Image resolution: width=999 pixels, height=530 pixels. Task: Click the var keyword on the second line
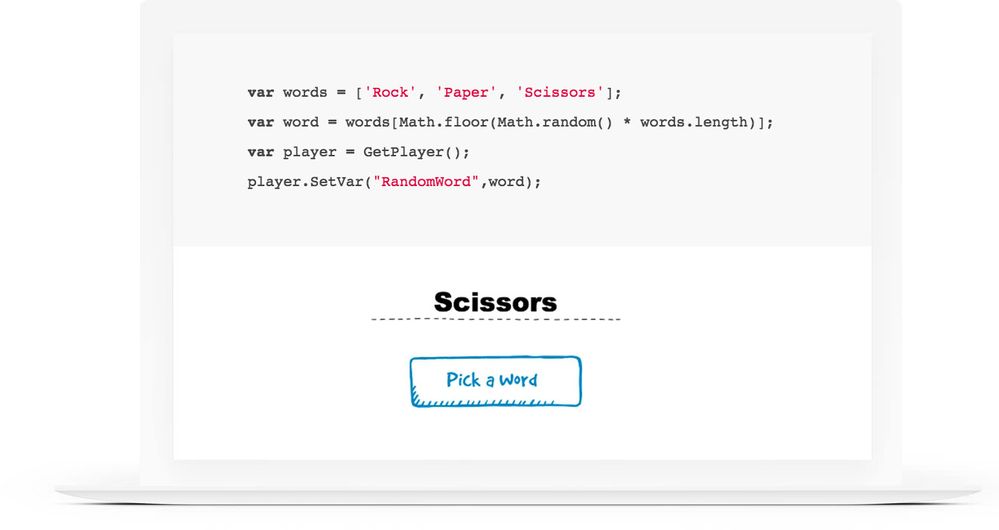tap(260, 122)
